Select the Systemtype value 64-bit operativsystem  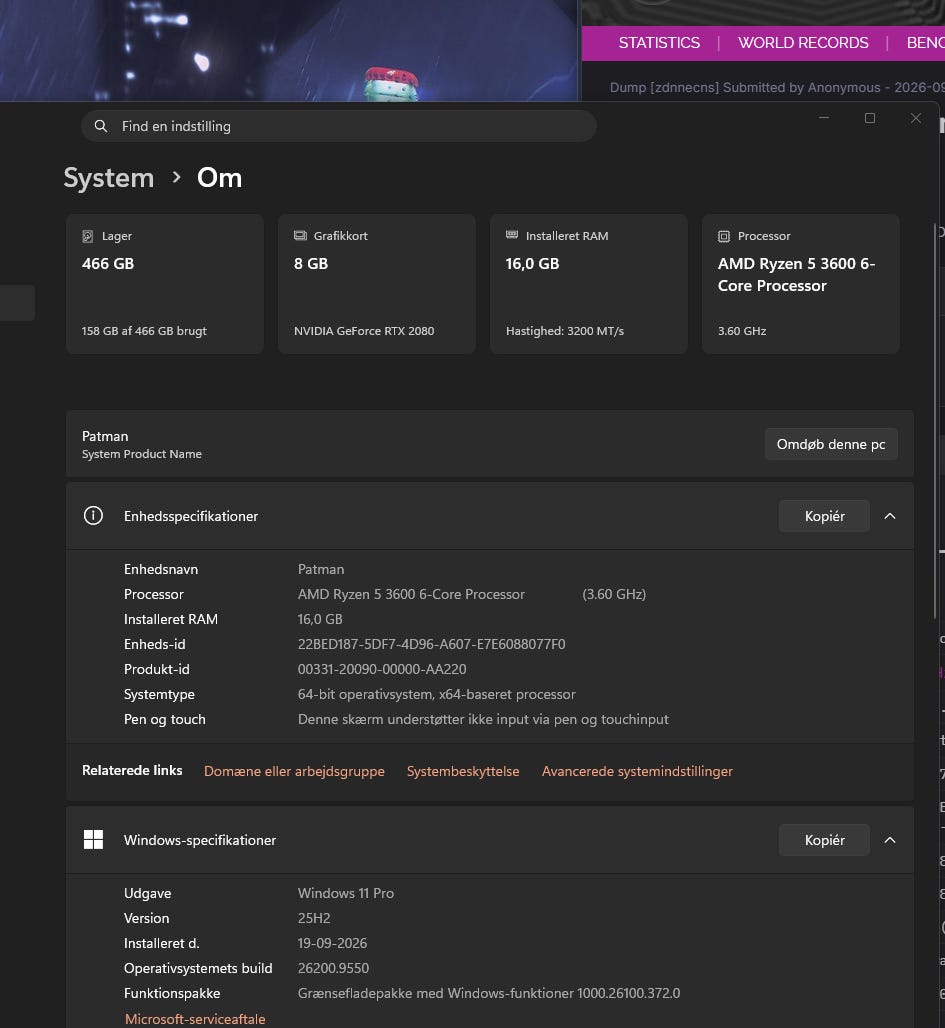tap(437, 694)
